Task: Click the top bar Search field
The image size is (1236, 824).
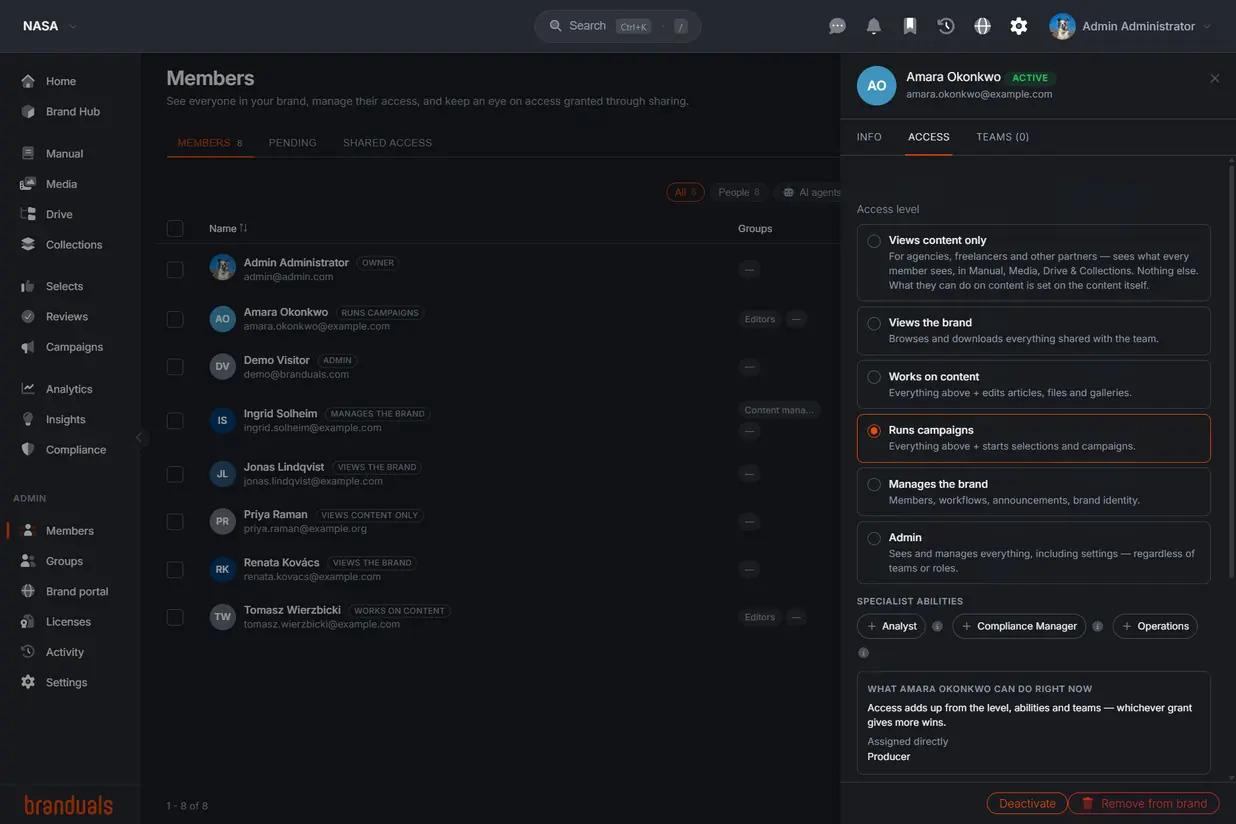Action: (x=618, y=26)
